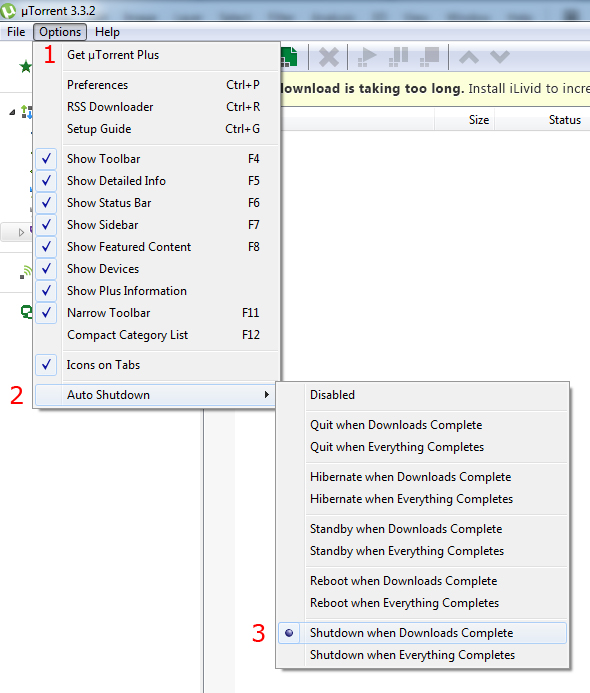Open RSS Downloader
Image resolution: width=590 pixels, height=693 pixels.
click(157, 107)
